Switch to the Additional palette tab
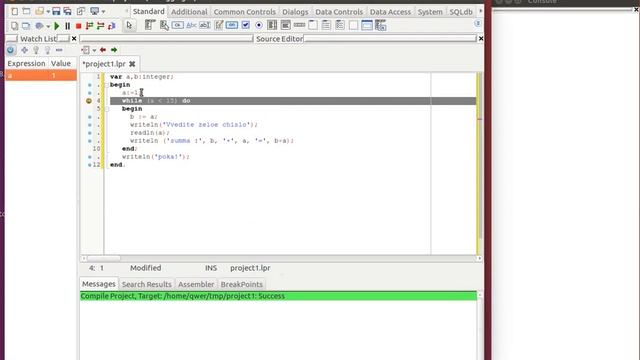Image resolution: width=640 pixels, height=360 pixels. point(189,12)
